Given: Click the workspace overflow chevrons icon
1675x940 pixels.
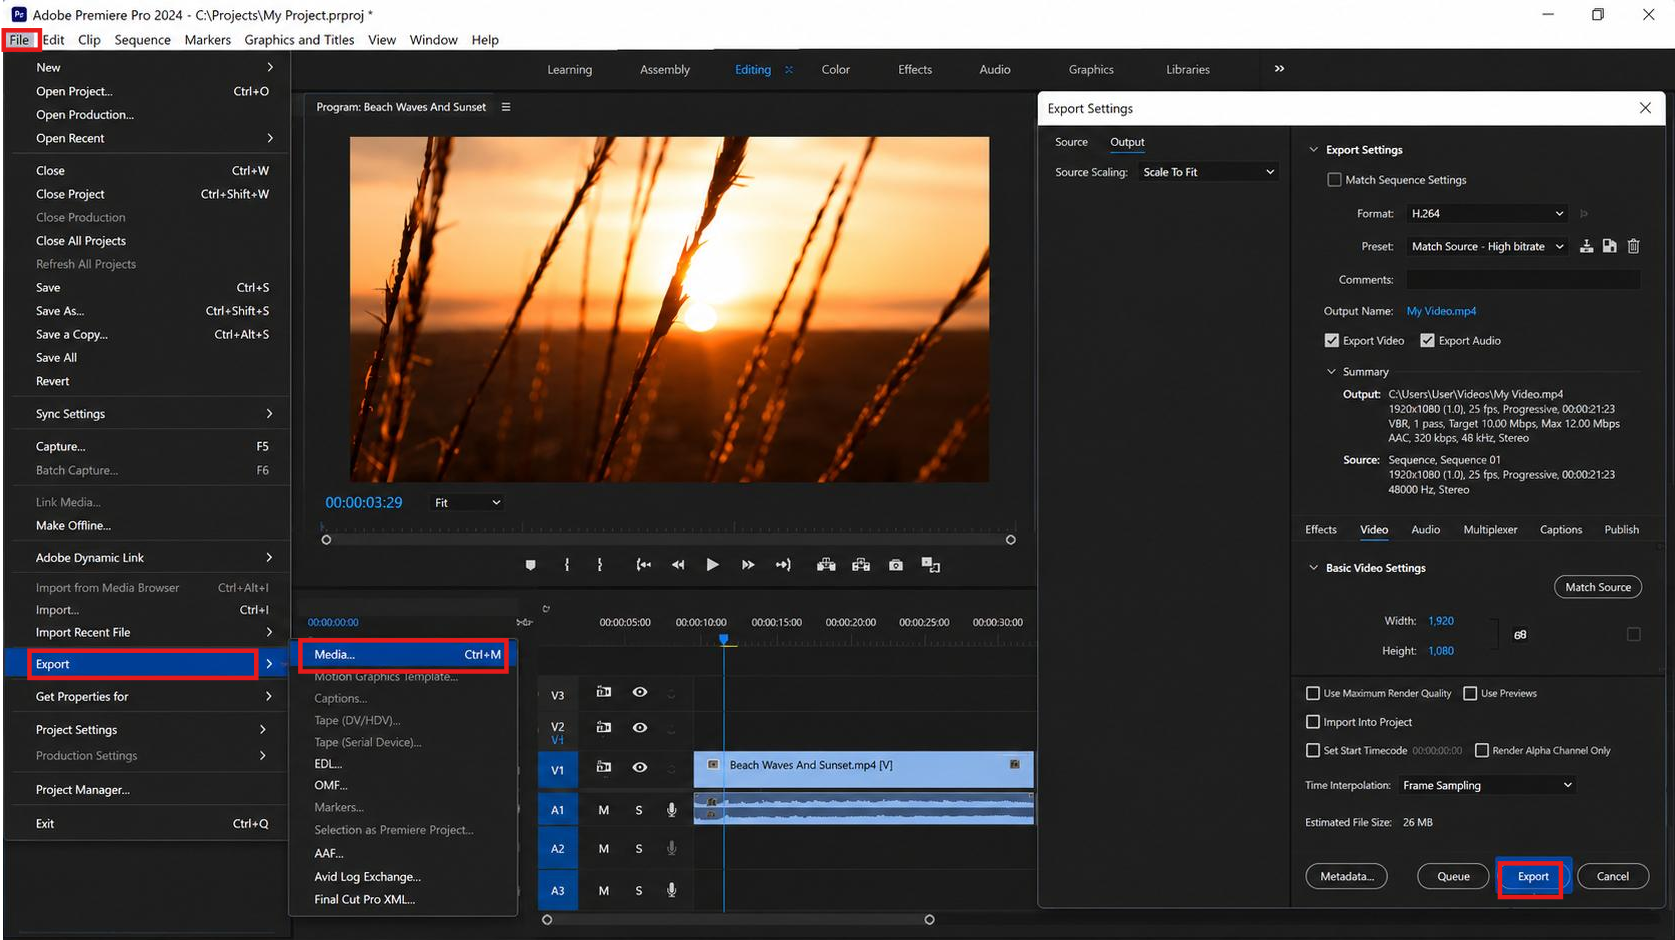Looking at the screenshot, I should coord(1279,69).
